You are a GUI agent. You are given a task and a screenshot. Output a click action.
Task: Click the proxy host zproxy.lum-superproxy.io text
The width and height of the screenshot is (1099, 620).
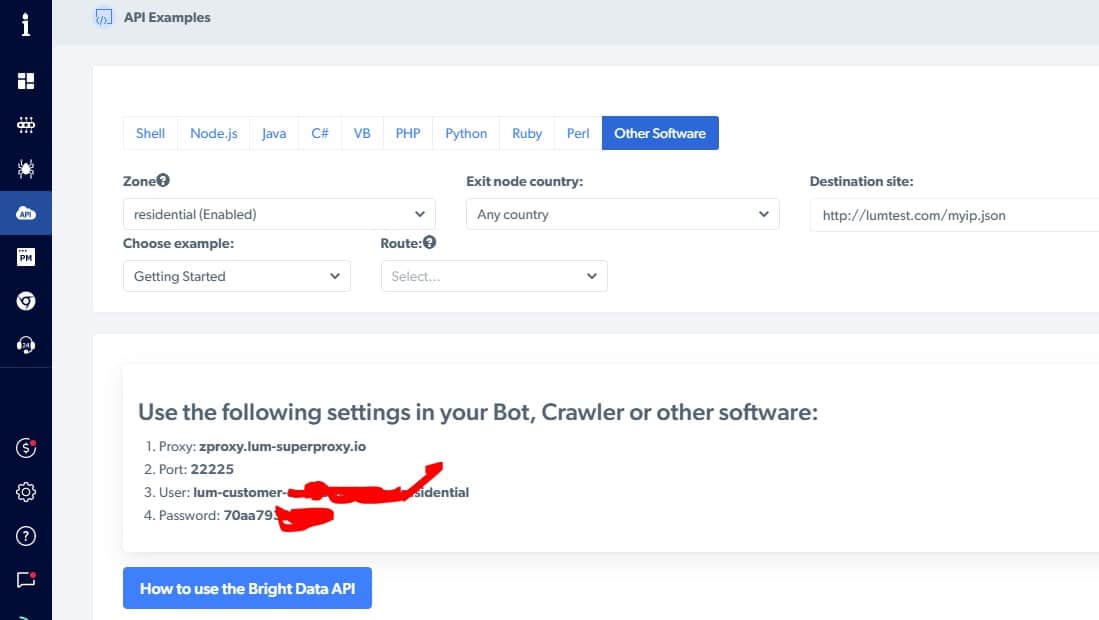tap(282, 446)
